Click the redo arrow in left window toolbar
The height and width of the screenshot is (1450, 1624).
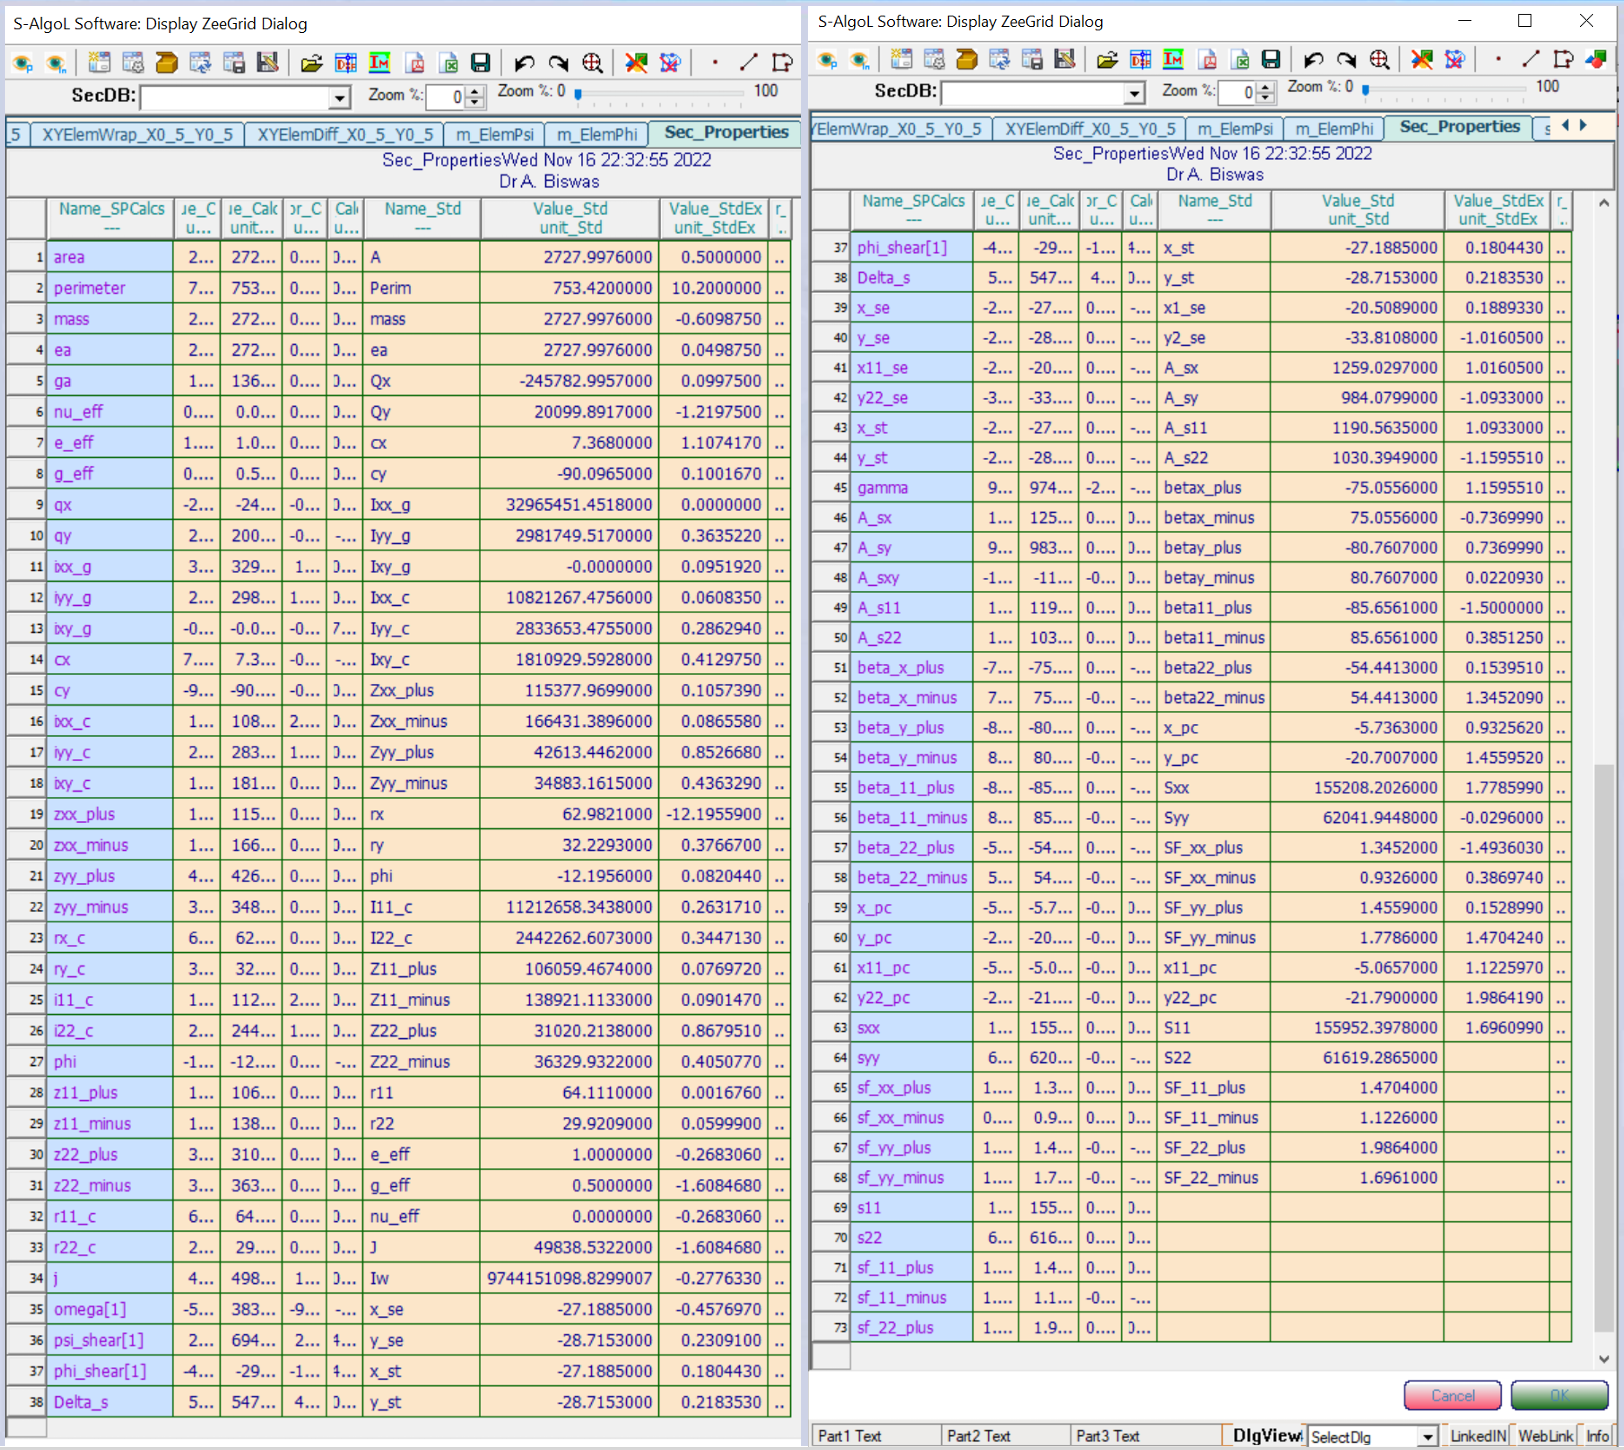click(x=558, y=63)
